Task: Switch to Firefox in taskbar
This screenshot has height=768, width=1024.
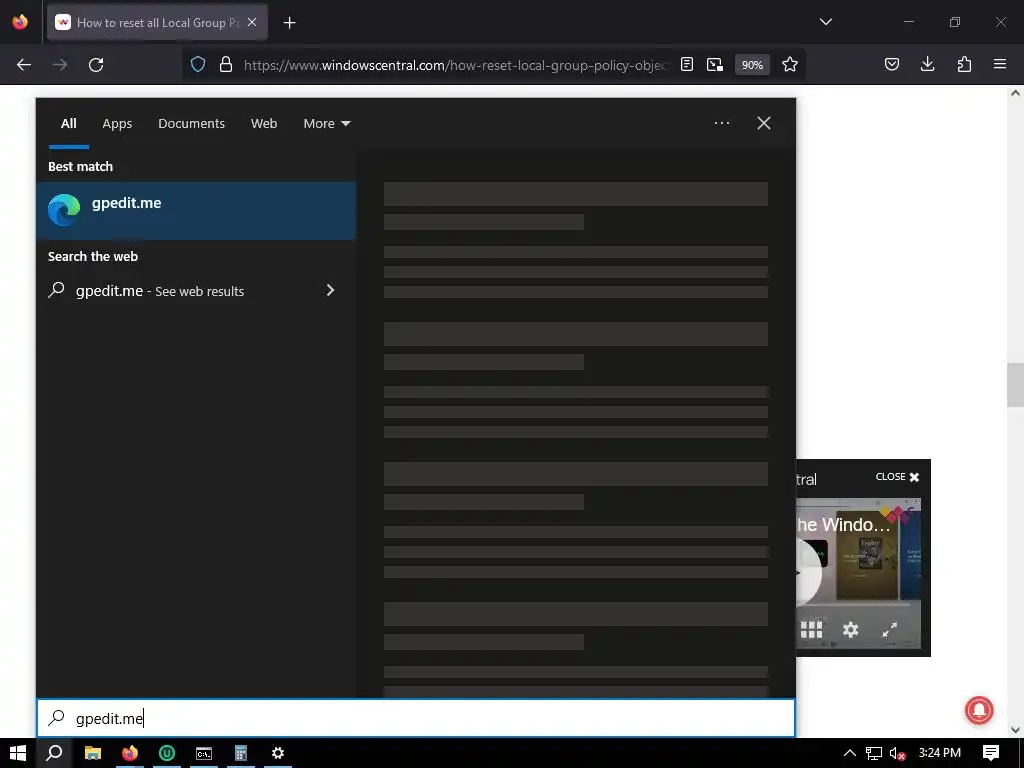Action: 130,753
